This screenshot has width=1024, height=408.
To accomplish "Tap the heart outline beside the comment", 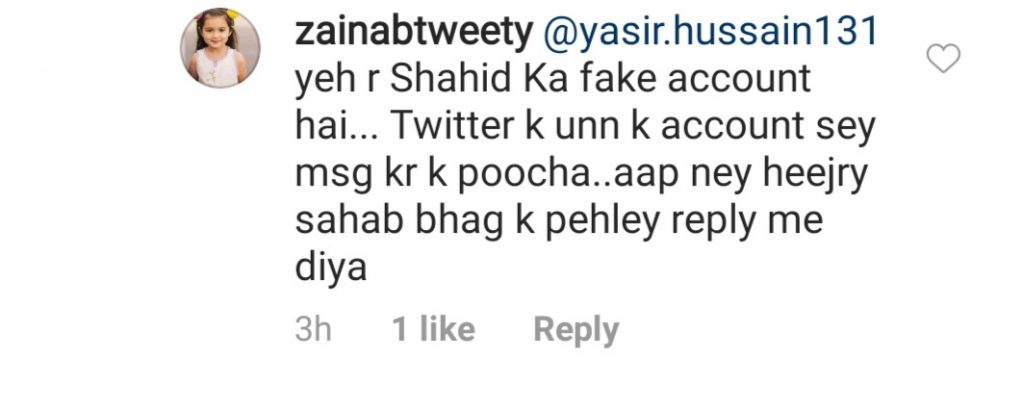I will 943,59.
